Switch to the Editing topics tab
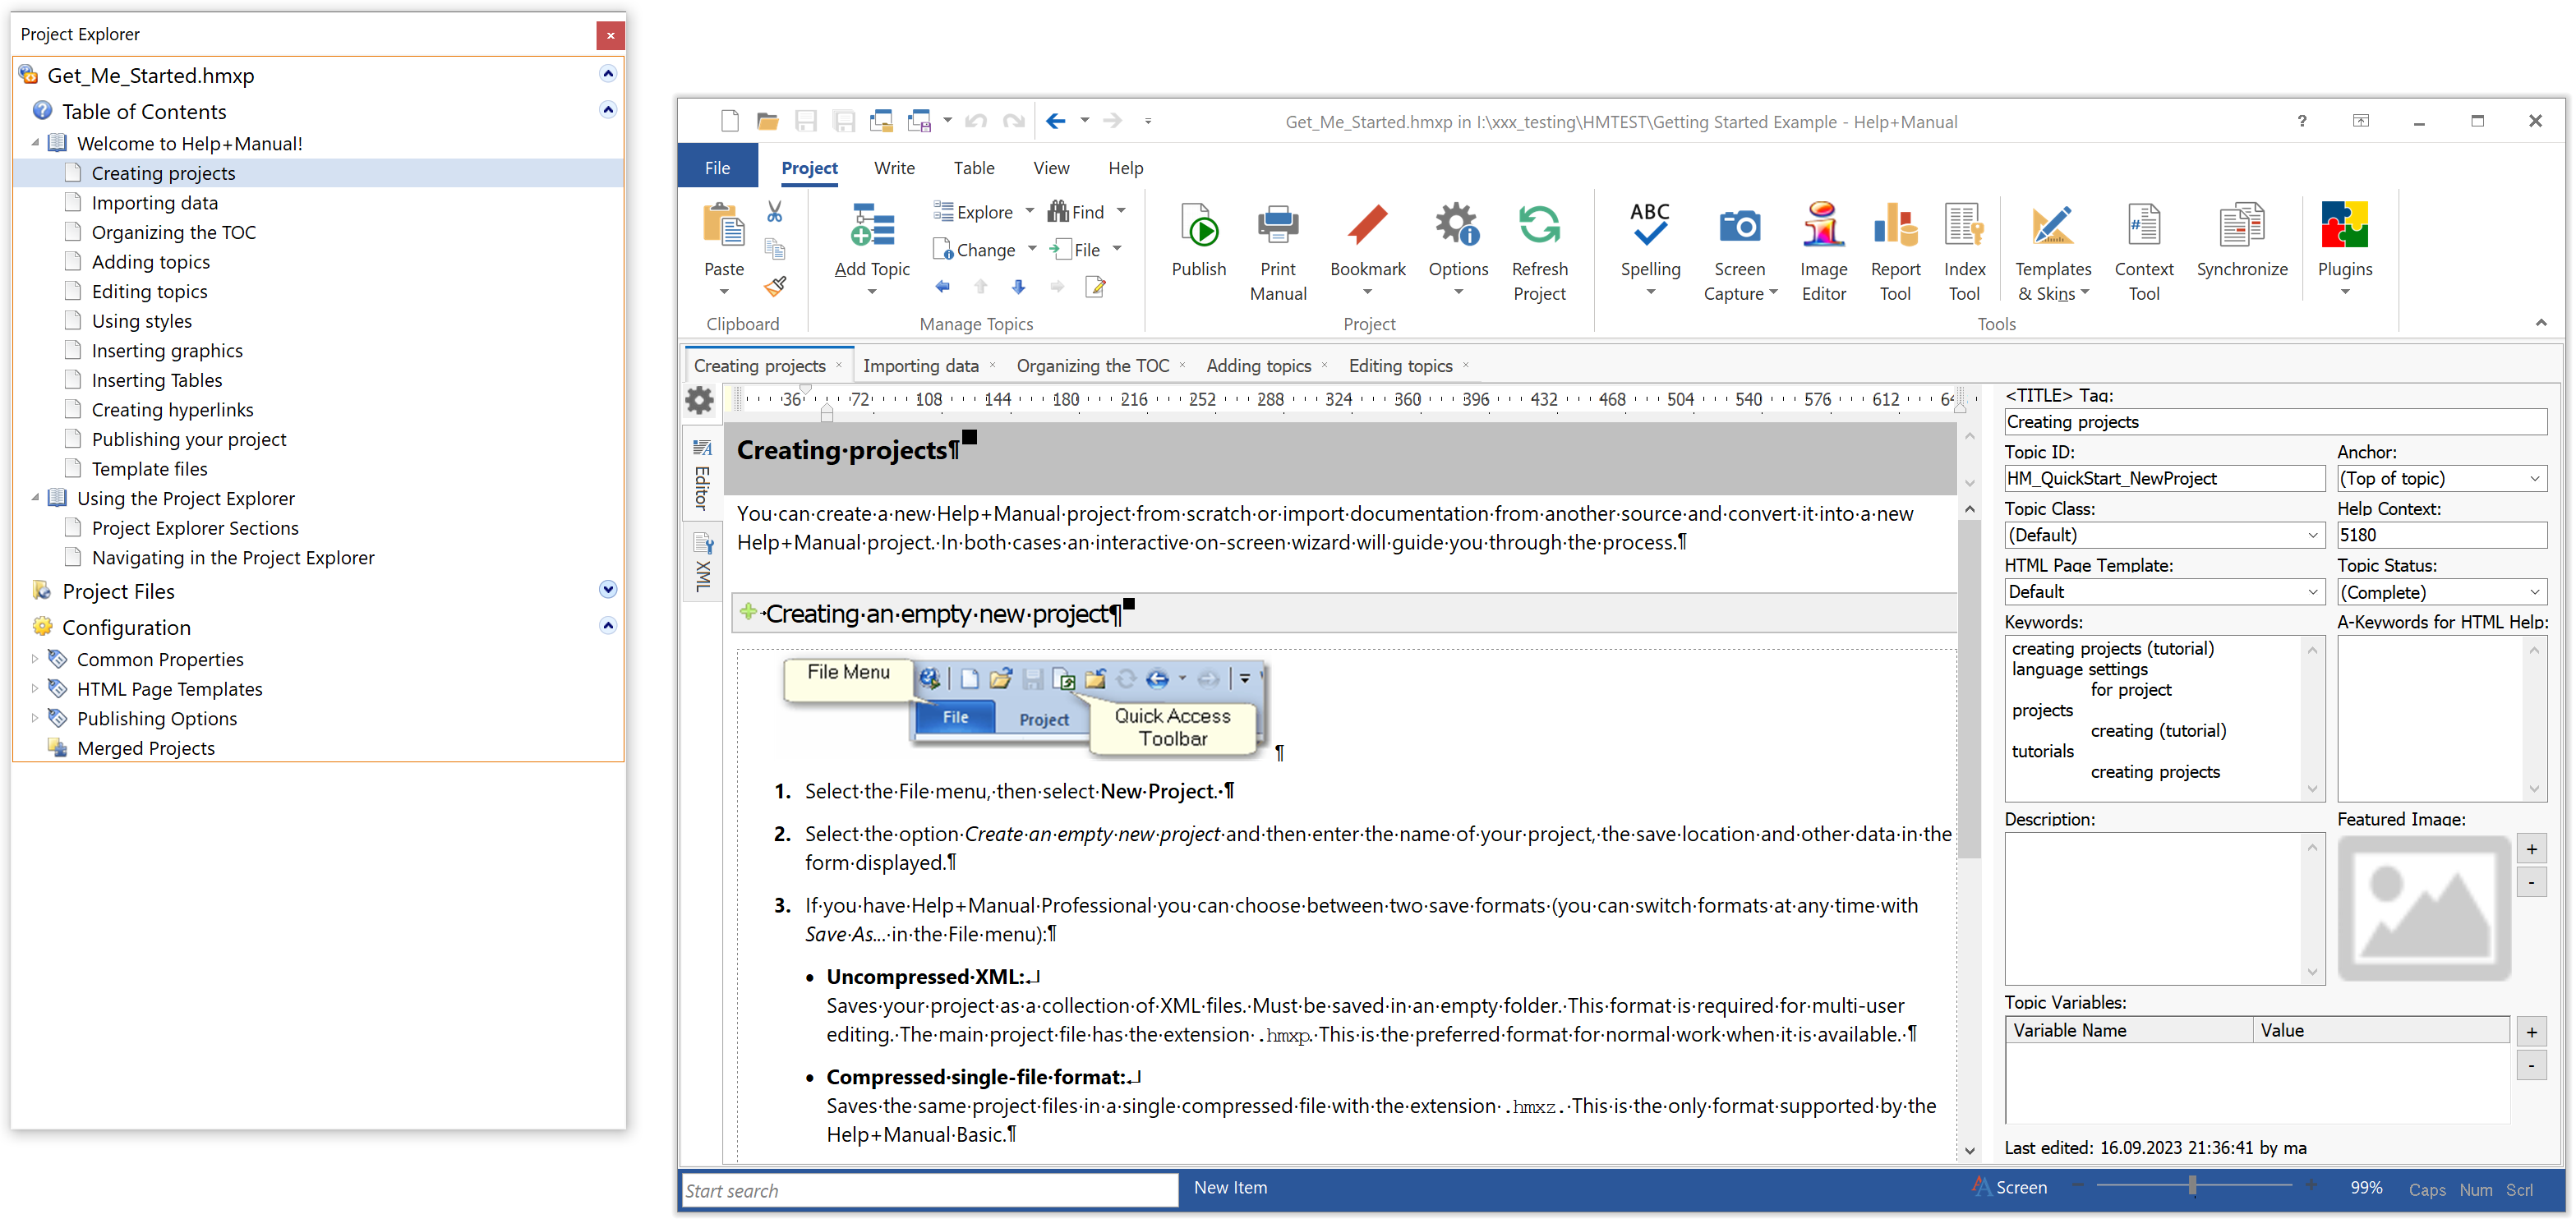The image size is (2576, 1228). coord(1400,366)
